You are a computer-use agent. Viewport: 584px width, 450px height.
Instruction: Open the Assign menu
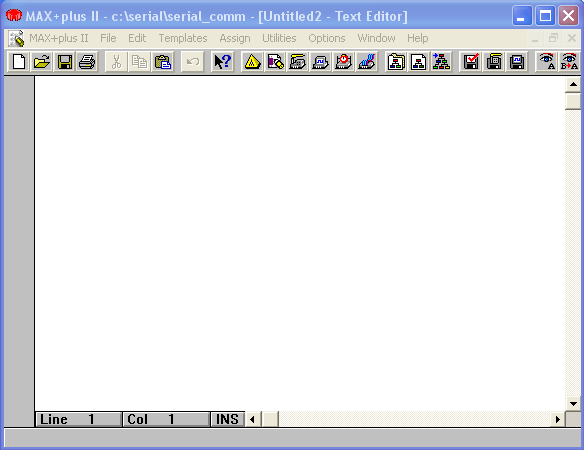[x=235, y=38]
